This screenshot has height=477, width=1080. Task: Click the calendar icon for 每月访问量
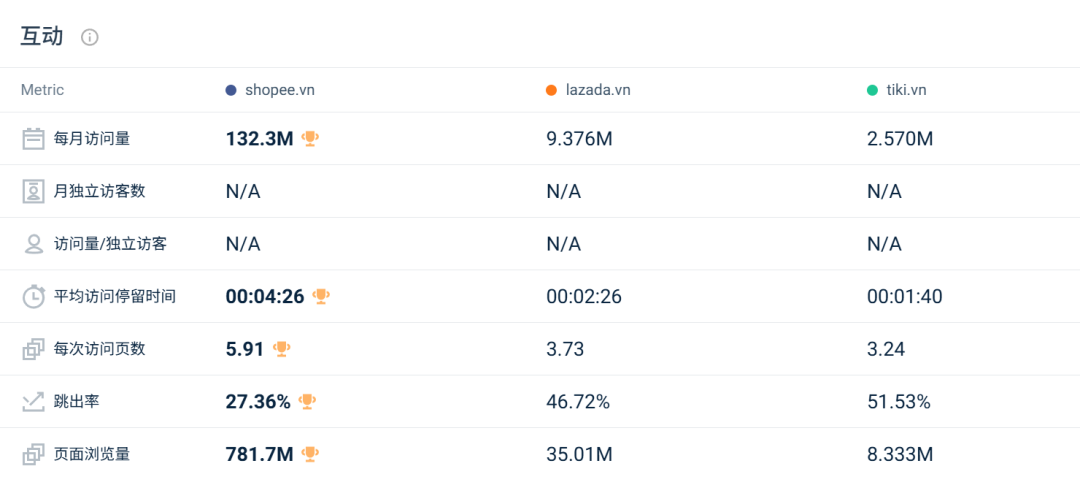click(34, 139)
